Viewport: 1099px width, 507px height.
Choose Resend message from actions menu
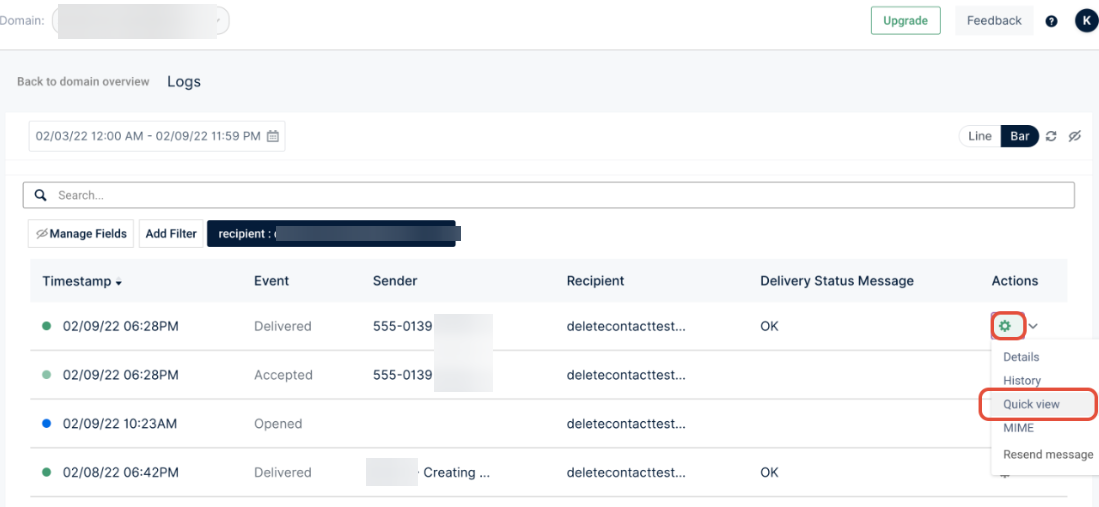tap(1047, 454)
